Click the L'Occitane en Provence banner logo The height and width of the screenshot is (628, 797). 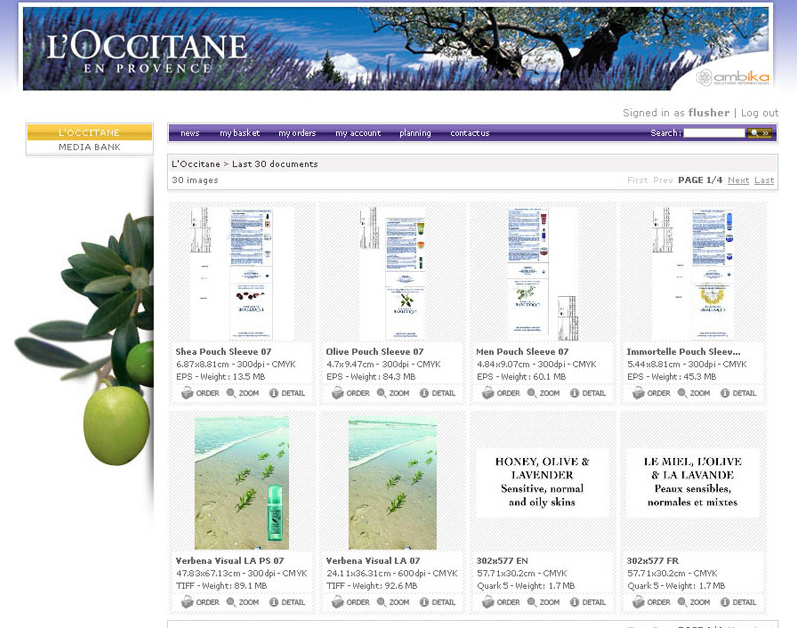[x=147, y=51]
